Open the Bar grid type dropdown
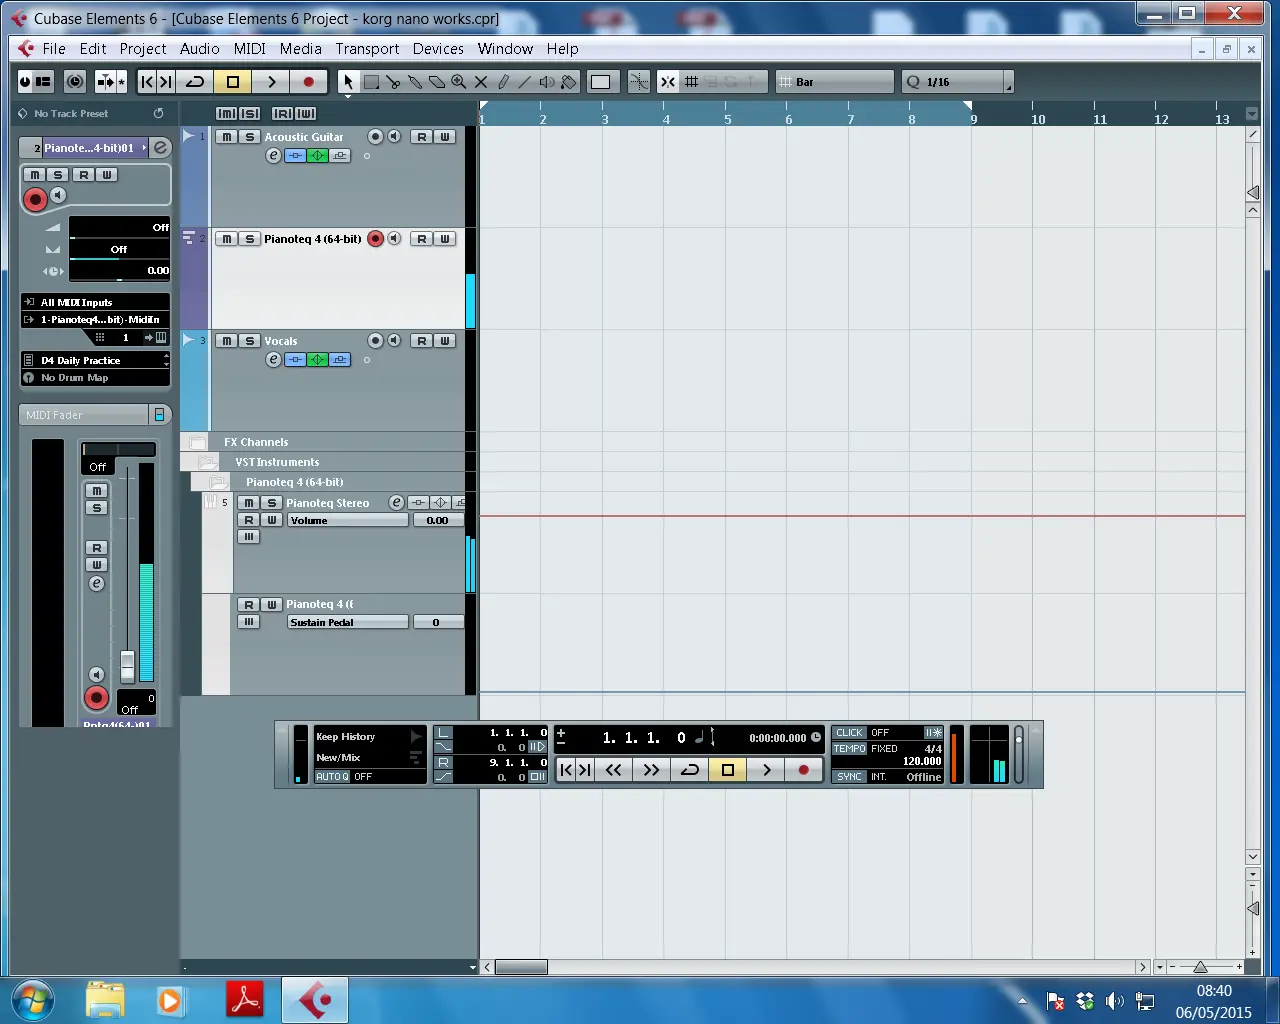Viewport: 1280px width, 1024px height. click(834, 82)
